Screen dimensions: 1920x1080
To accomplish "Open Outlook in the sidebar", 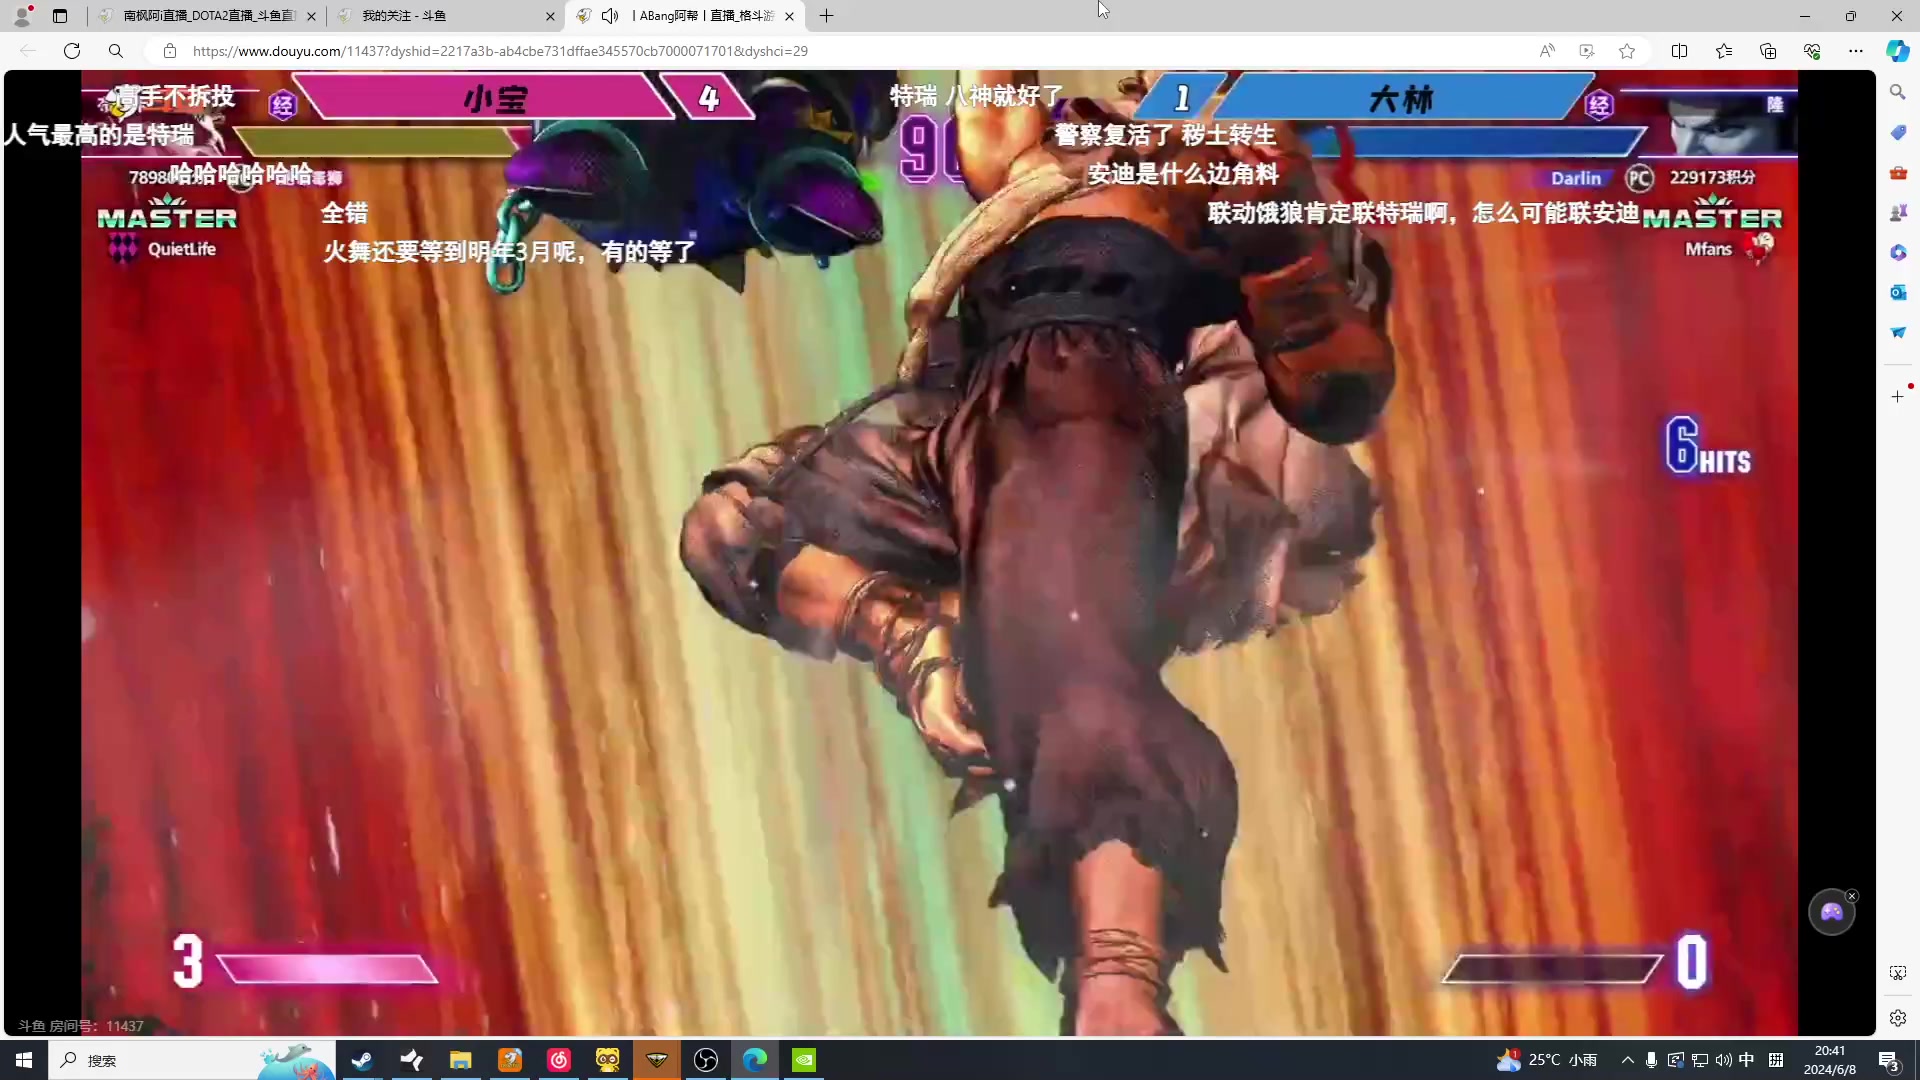I will pyautogui.click(x=1898, y=292).
